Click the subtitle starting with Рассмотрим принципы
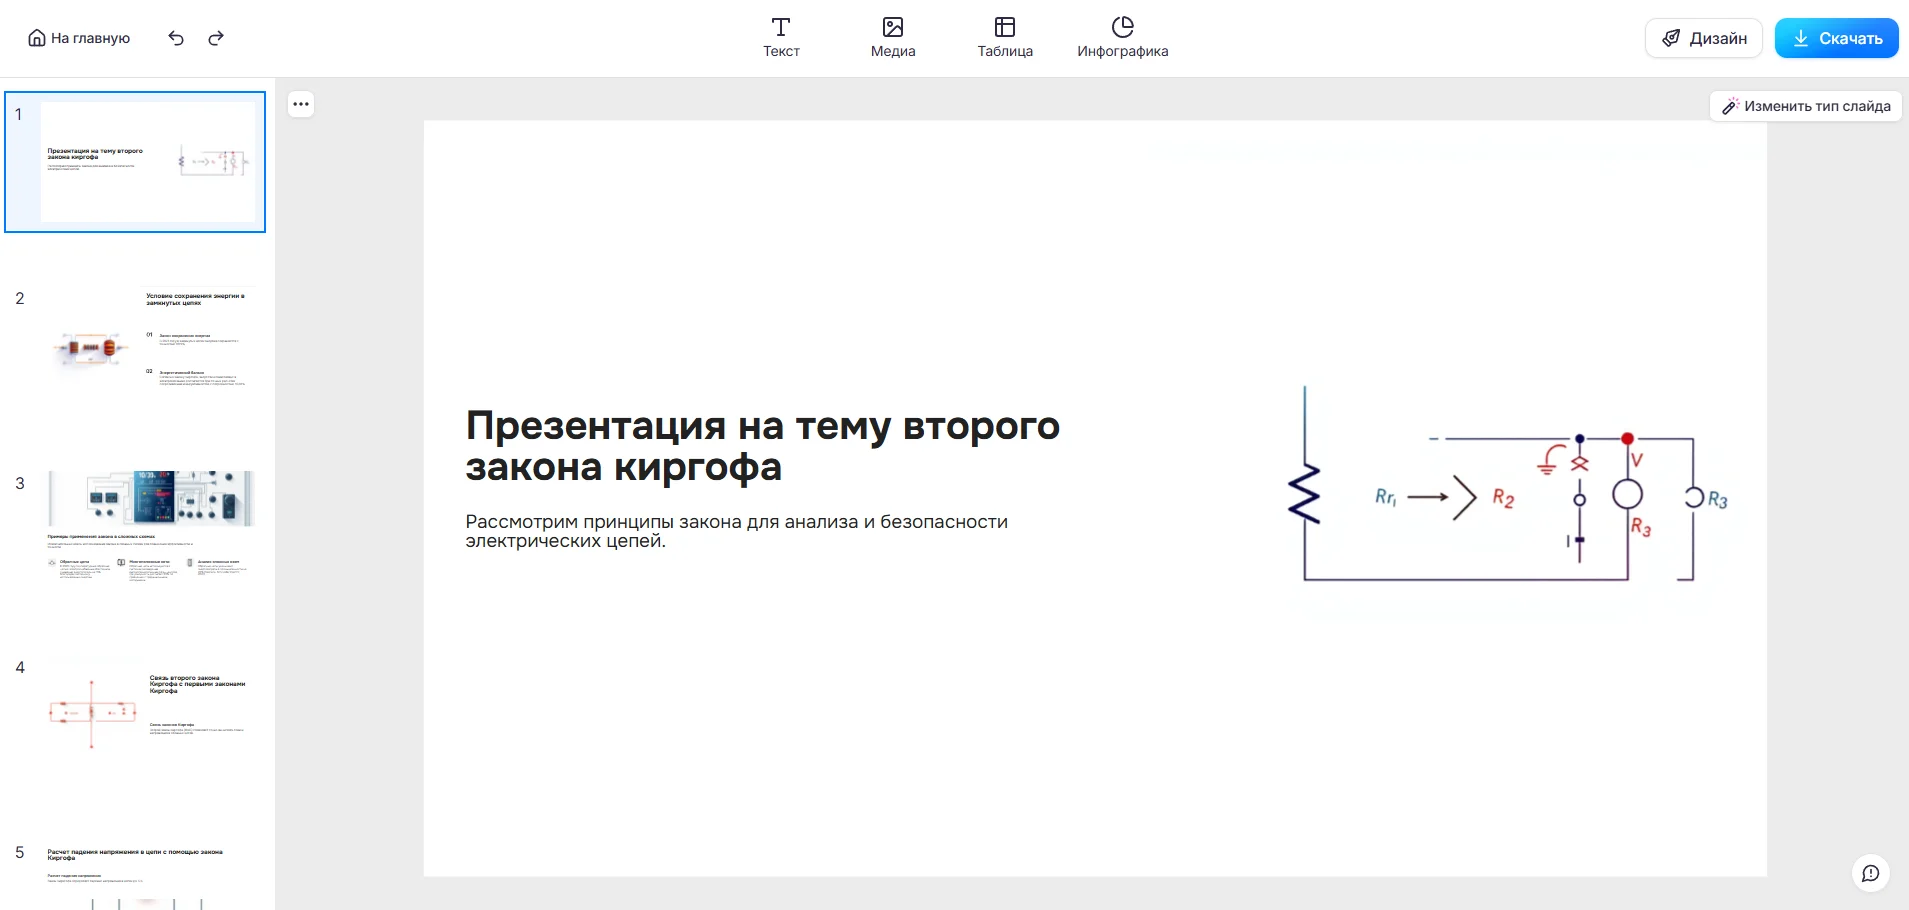Viewport: 1909px width, 910px height. 737,531
